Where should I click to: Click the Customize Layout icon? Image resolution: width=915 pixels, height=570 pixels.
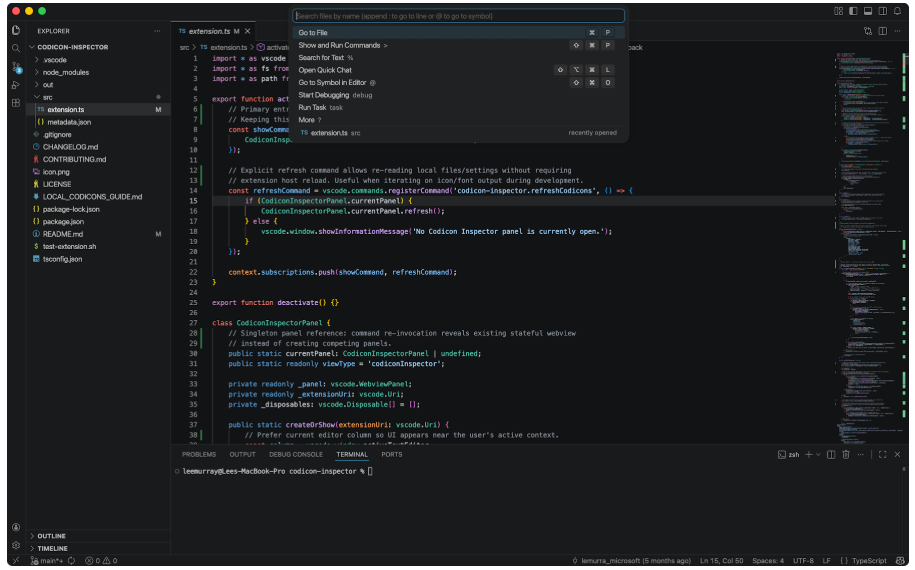839,11
